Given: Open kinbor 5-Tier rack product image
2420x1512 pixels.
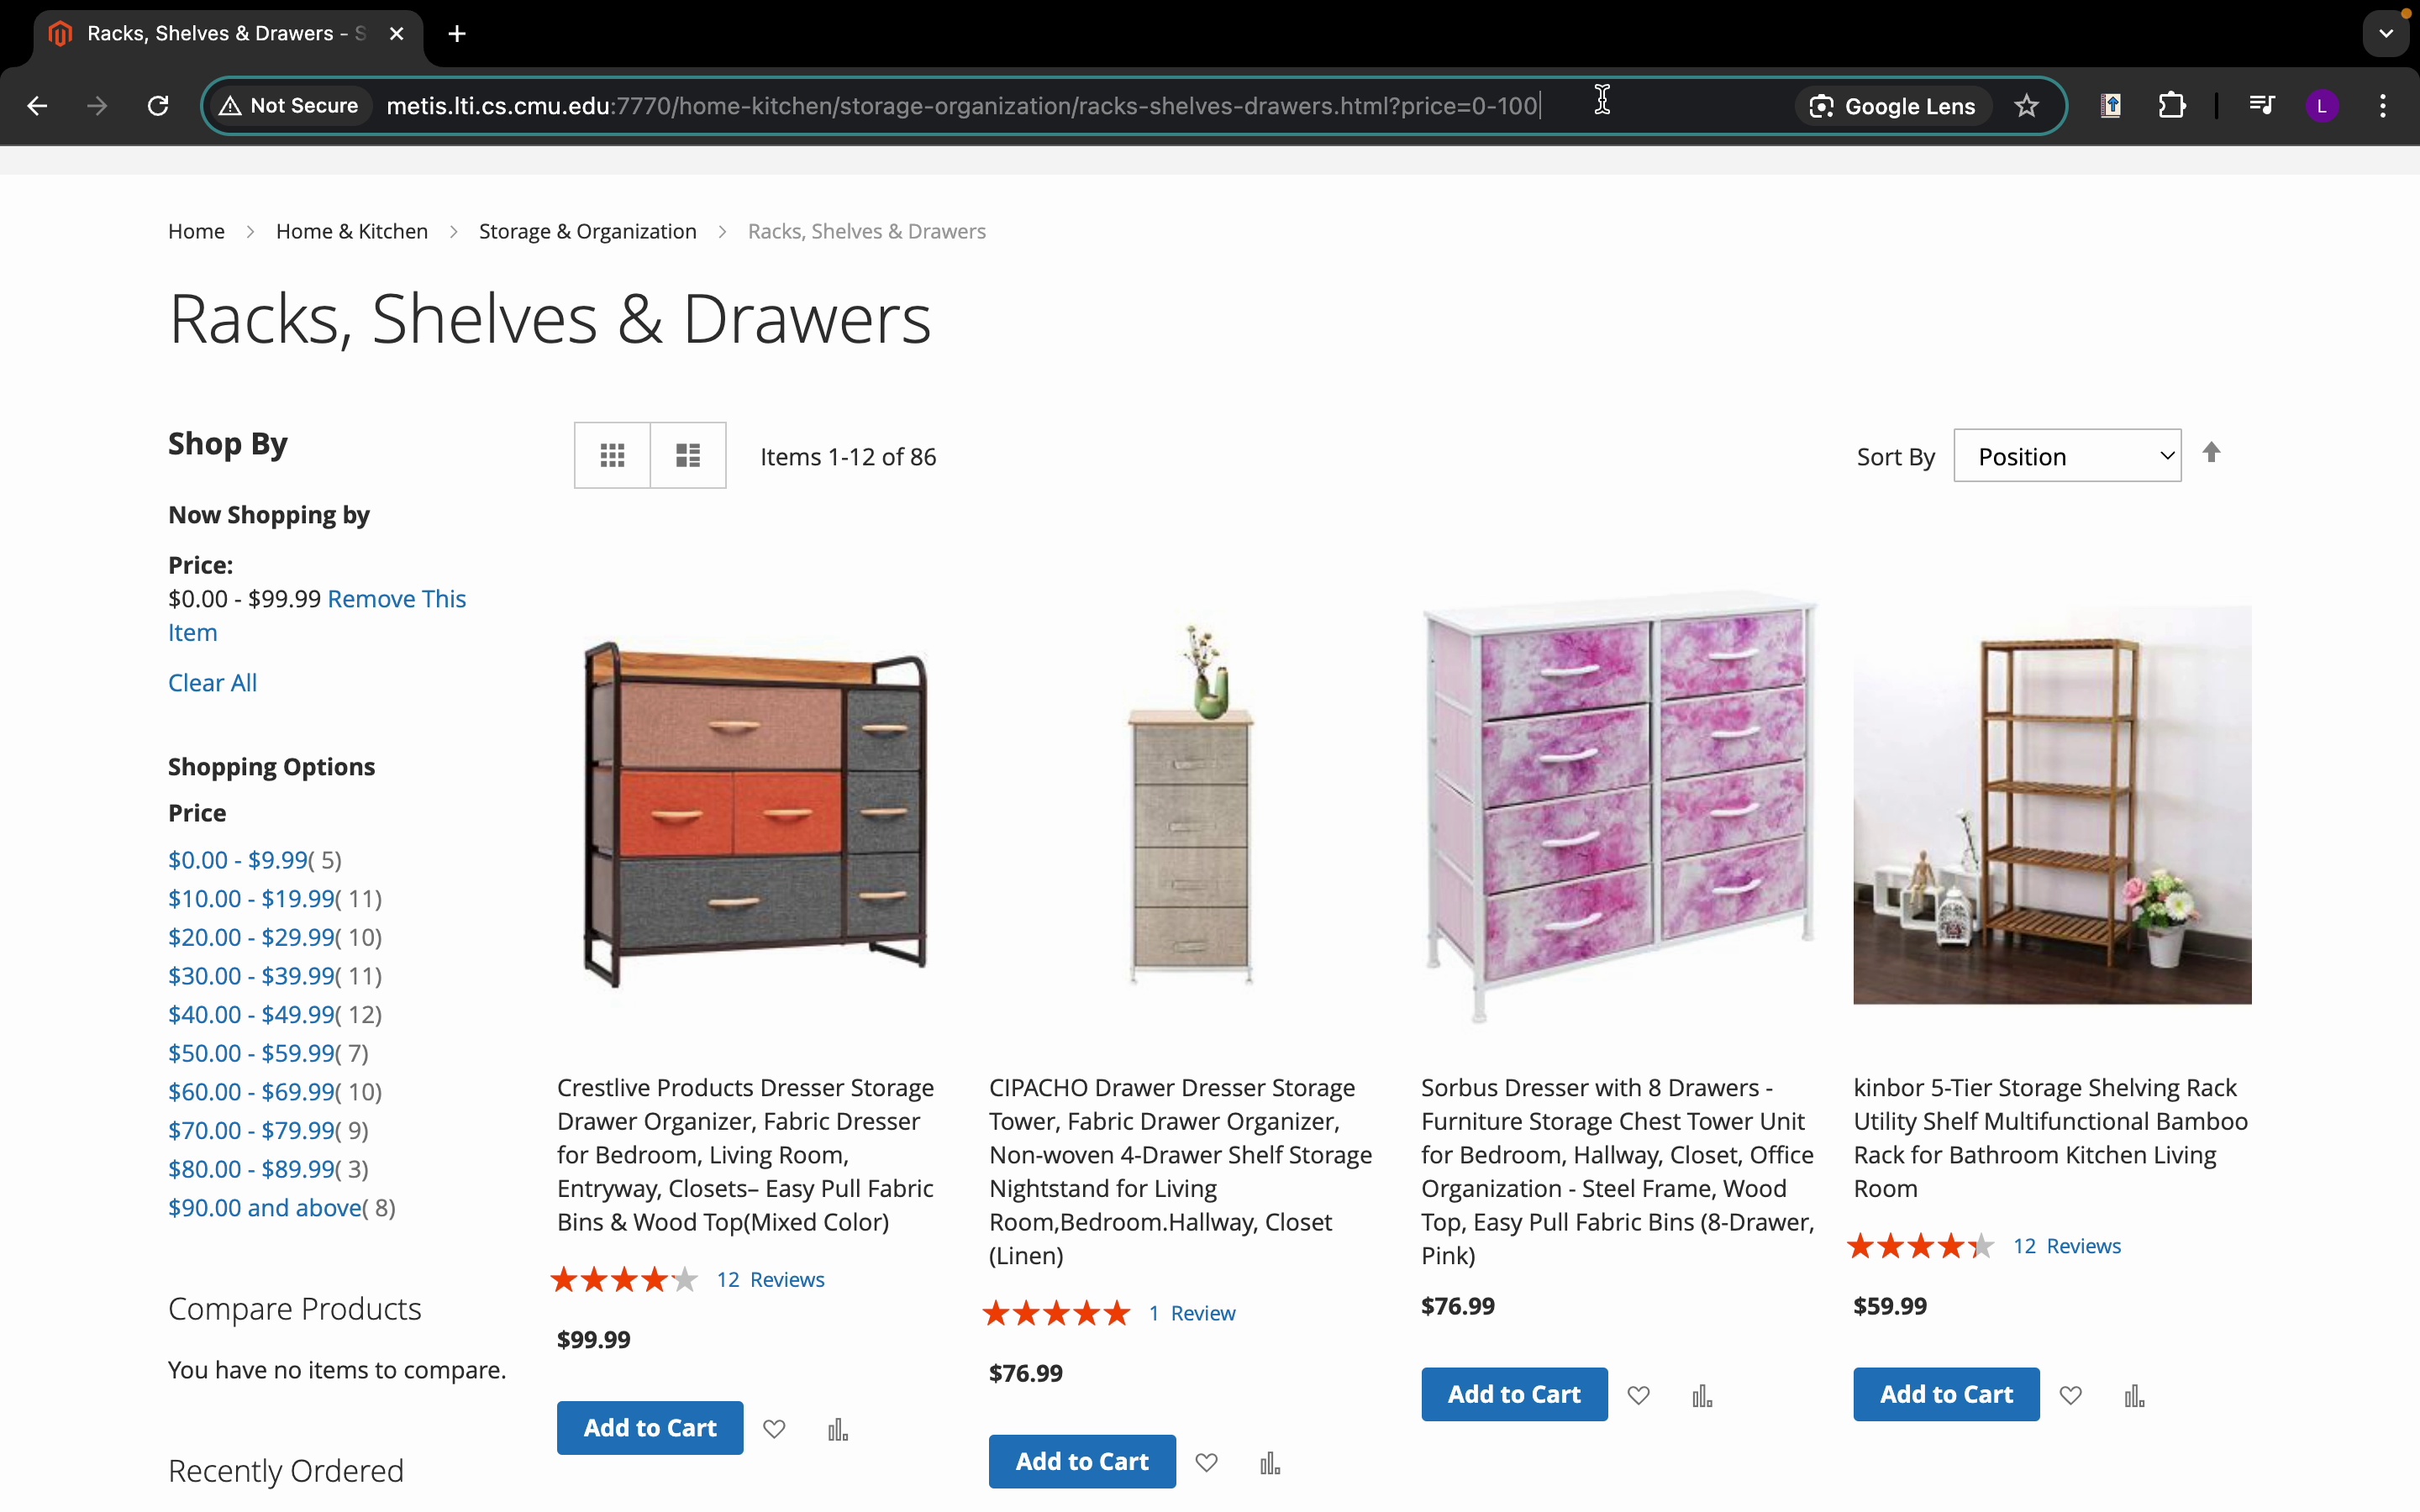Looking at the screenshot, I should tap(2052, 805).
